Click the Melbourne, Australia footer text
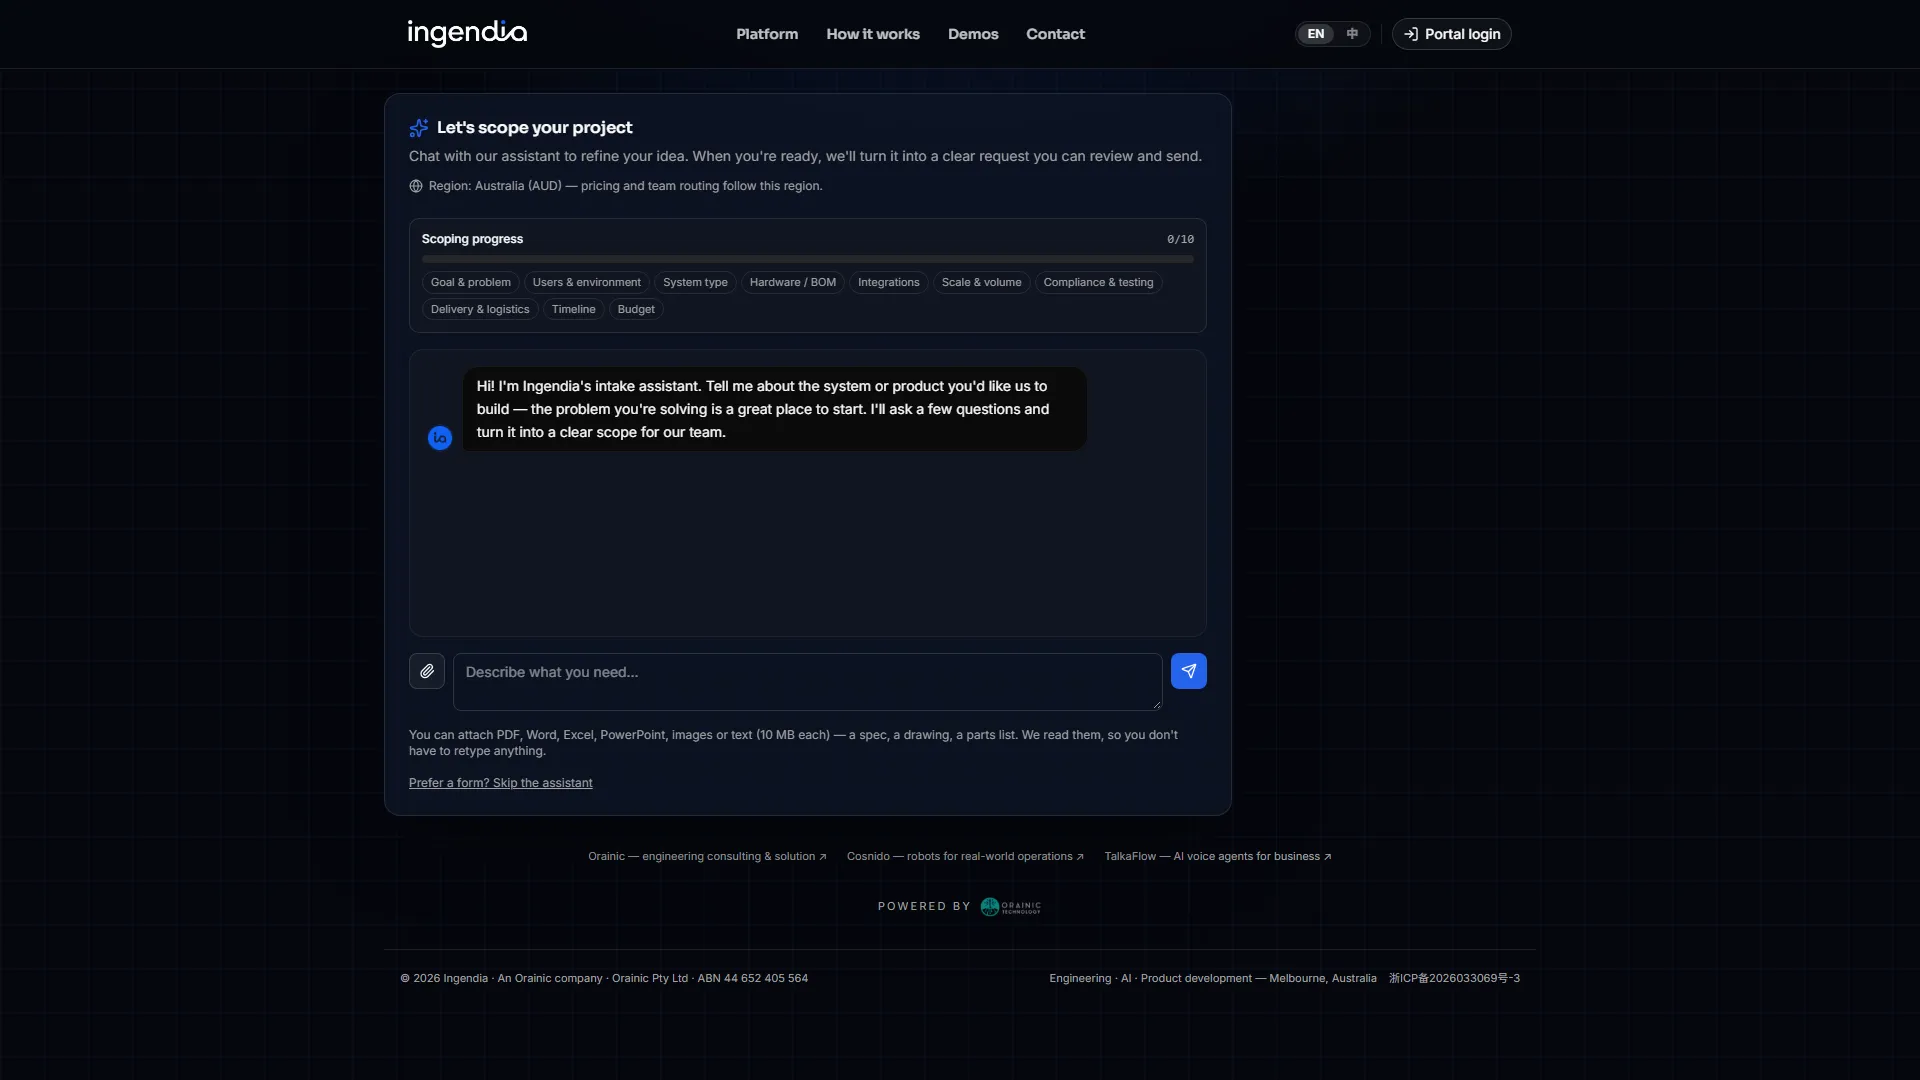This screenshot has height=1080, width=1920. pos(1323,979)
